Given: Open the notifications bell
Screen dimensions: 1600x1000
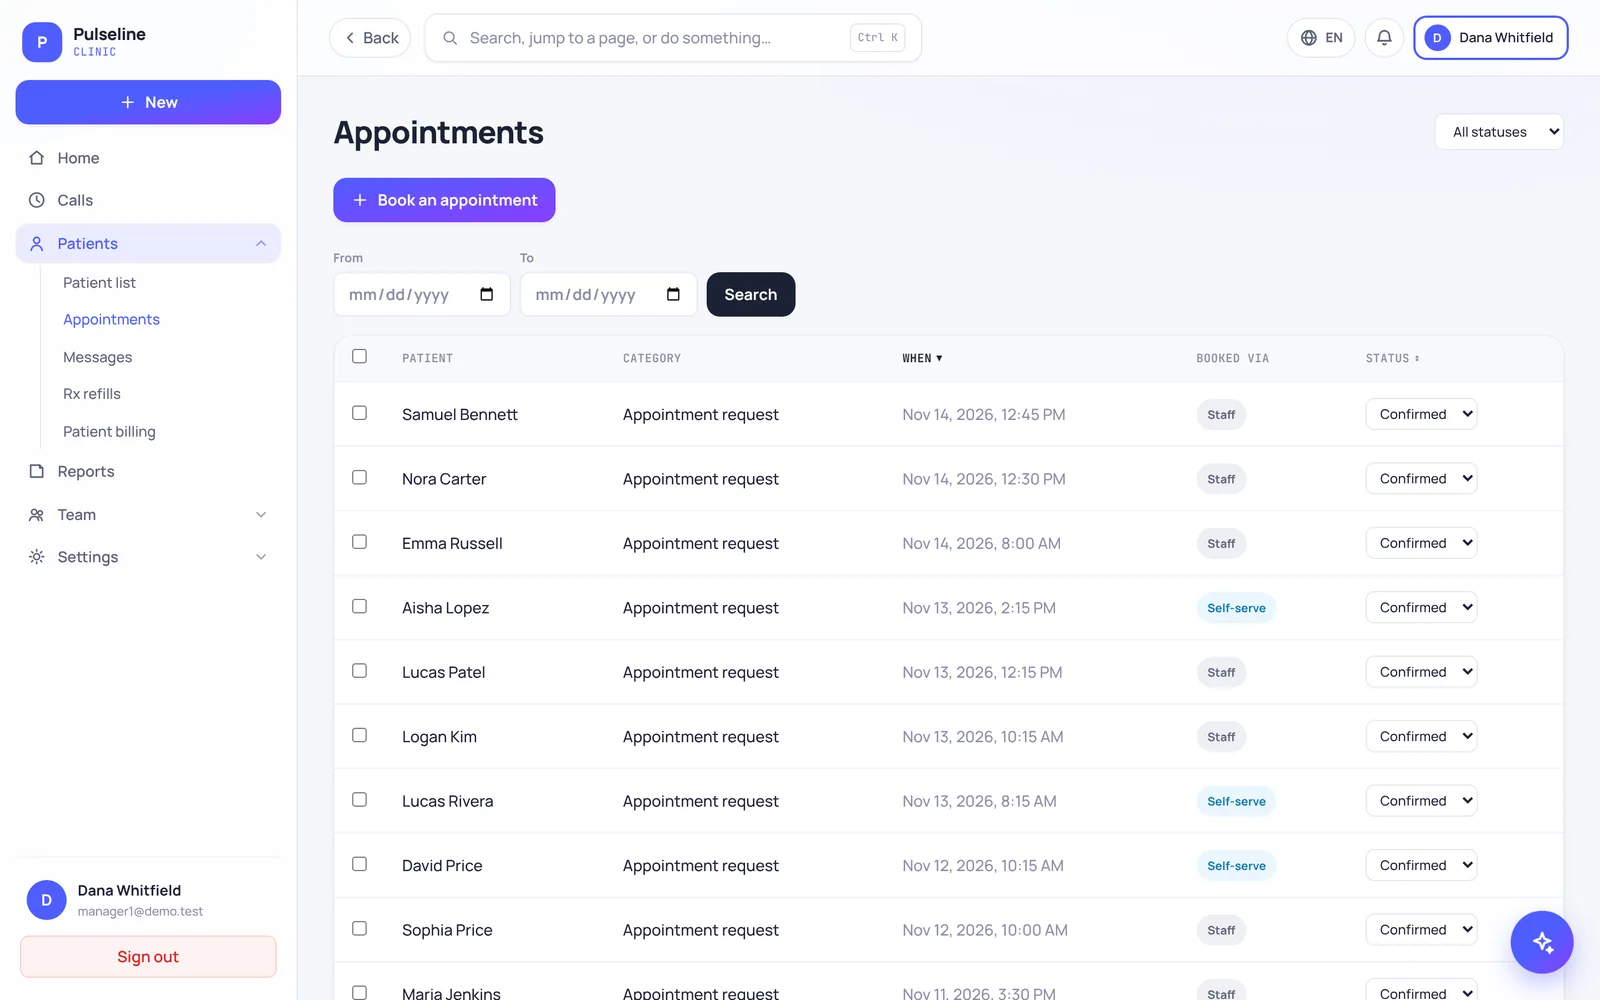Looking at the screenshot, I should coord(1384,38).
